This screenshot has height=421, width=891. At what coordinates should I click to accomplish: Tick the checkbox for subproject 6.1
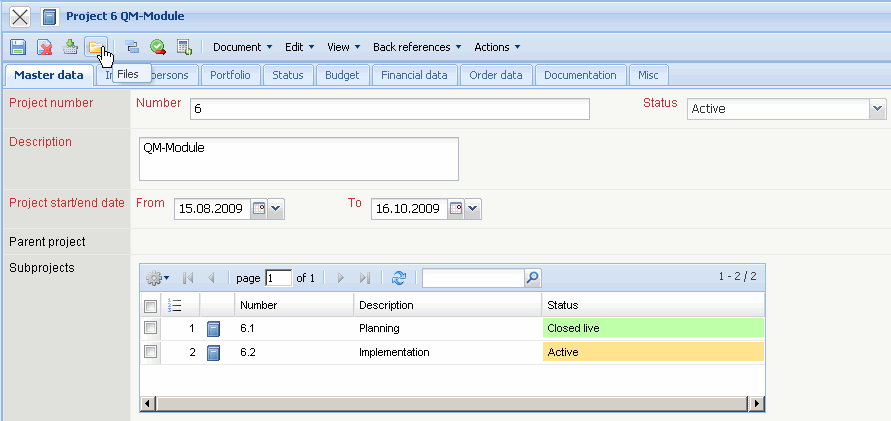pos(150,328)
